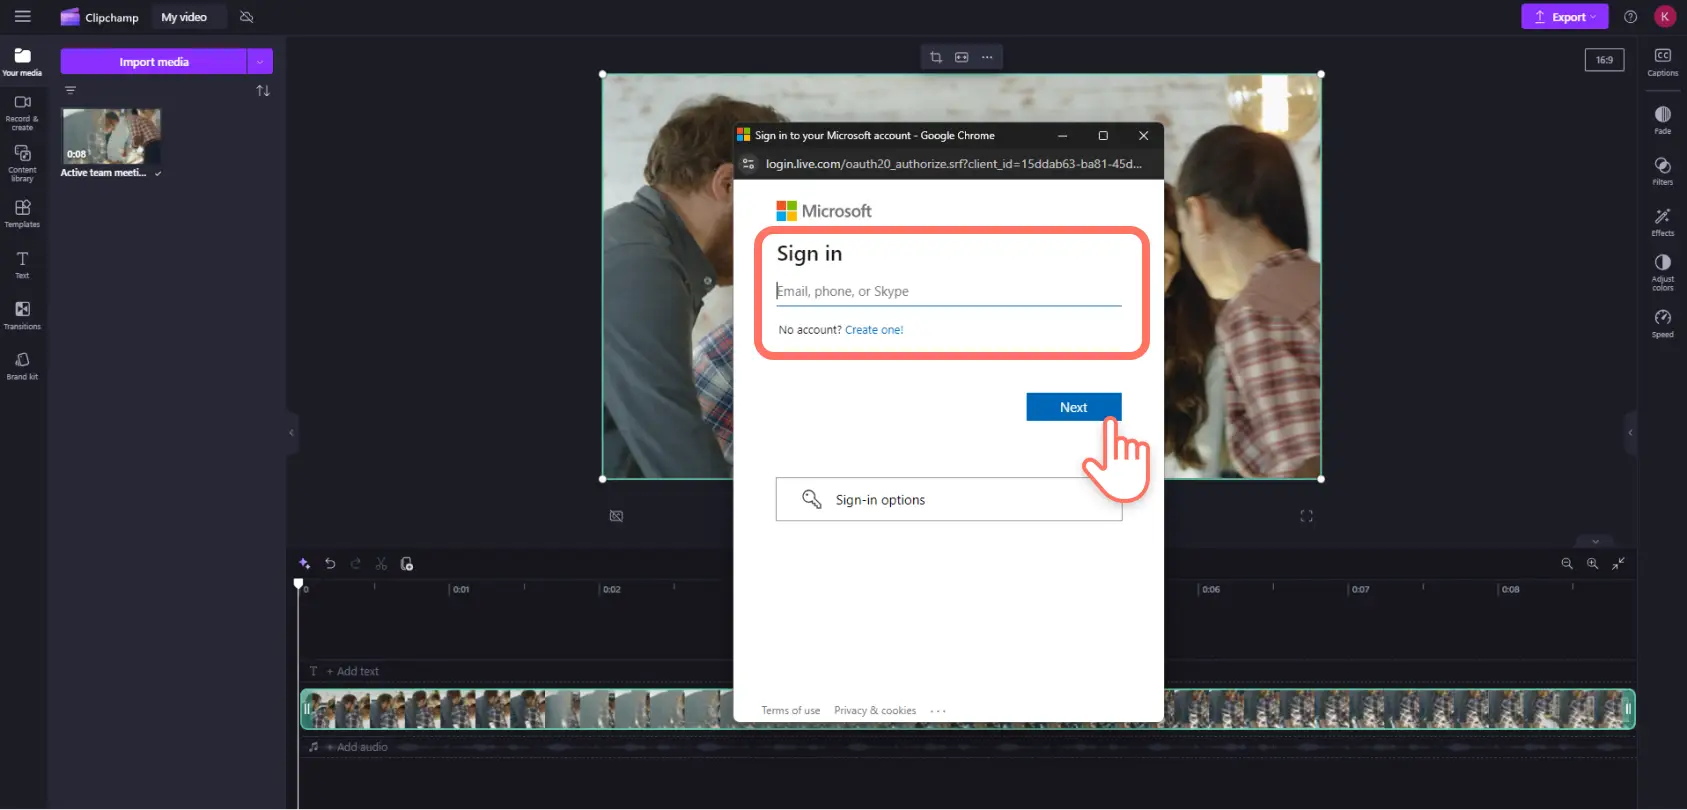This screenshot has height=810, width=1687.
Task: Open the Templates panel
Action: 22,213
